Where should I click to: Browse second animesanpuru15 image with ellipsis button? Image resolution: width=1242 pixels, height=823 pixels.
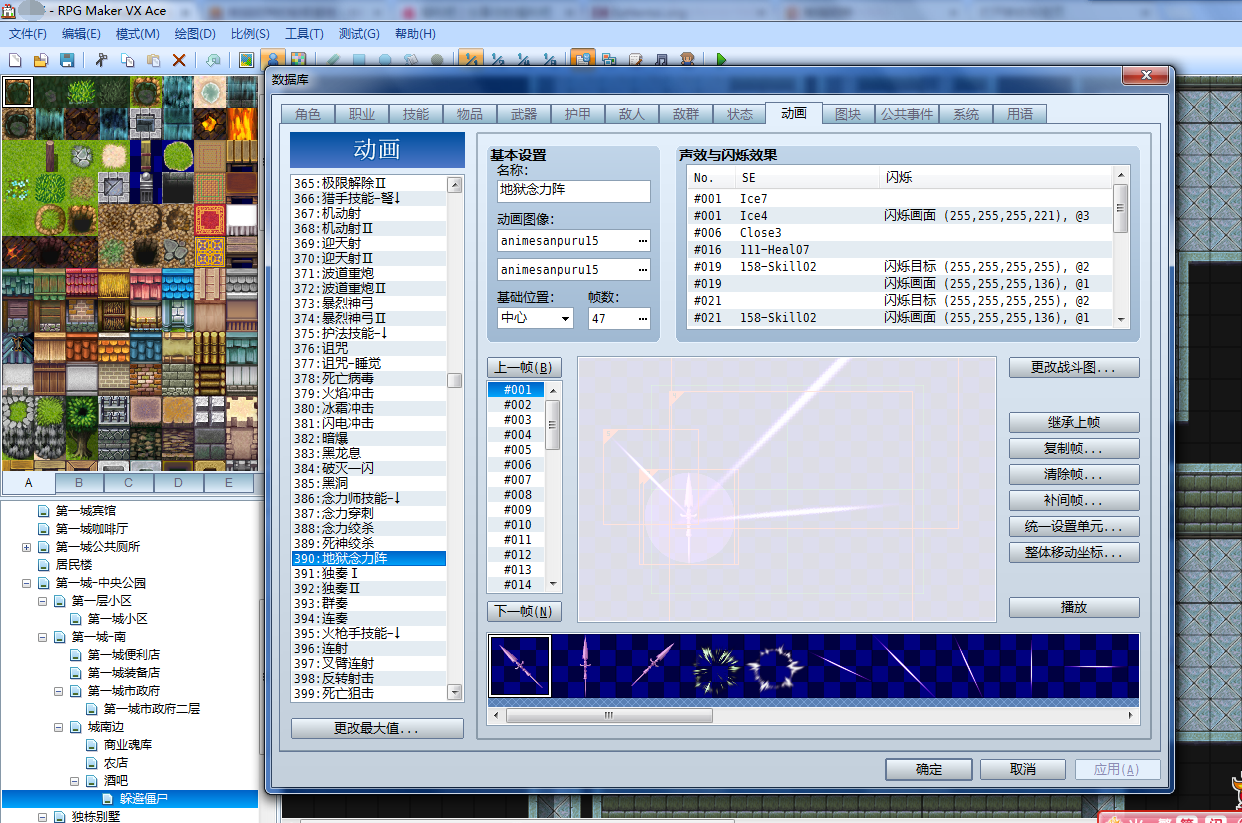pos(642,269)
